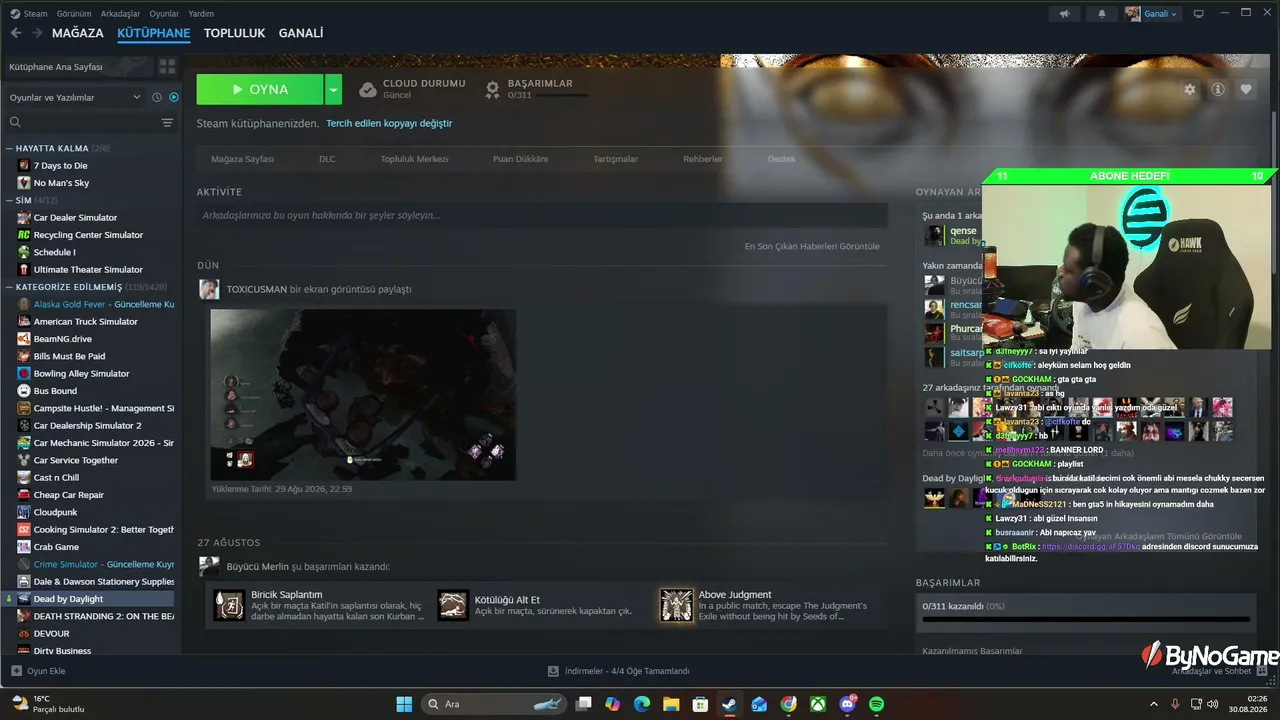Select No Man's Sky in library

pos(61,183)
